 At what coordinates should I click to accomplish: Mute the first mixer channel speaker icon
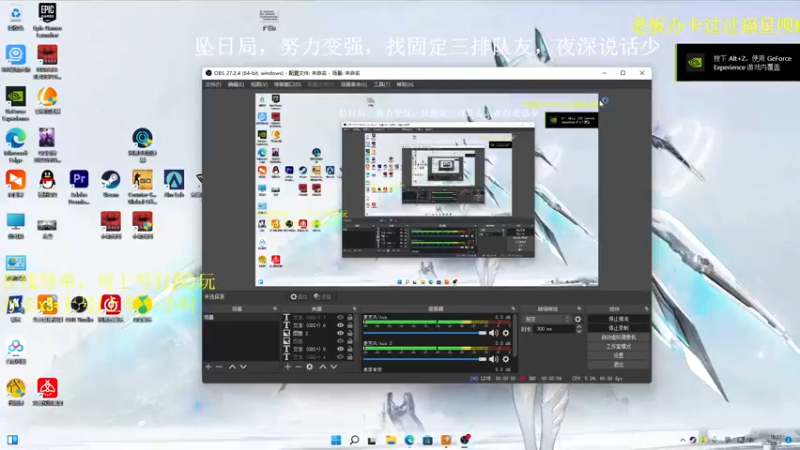pos(493,333)
